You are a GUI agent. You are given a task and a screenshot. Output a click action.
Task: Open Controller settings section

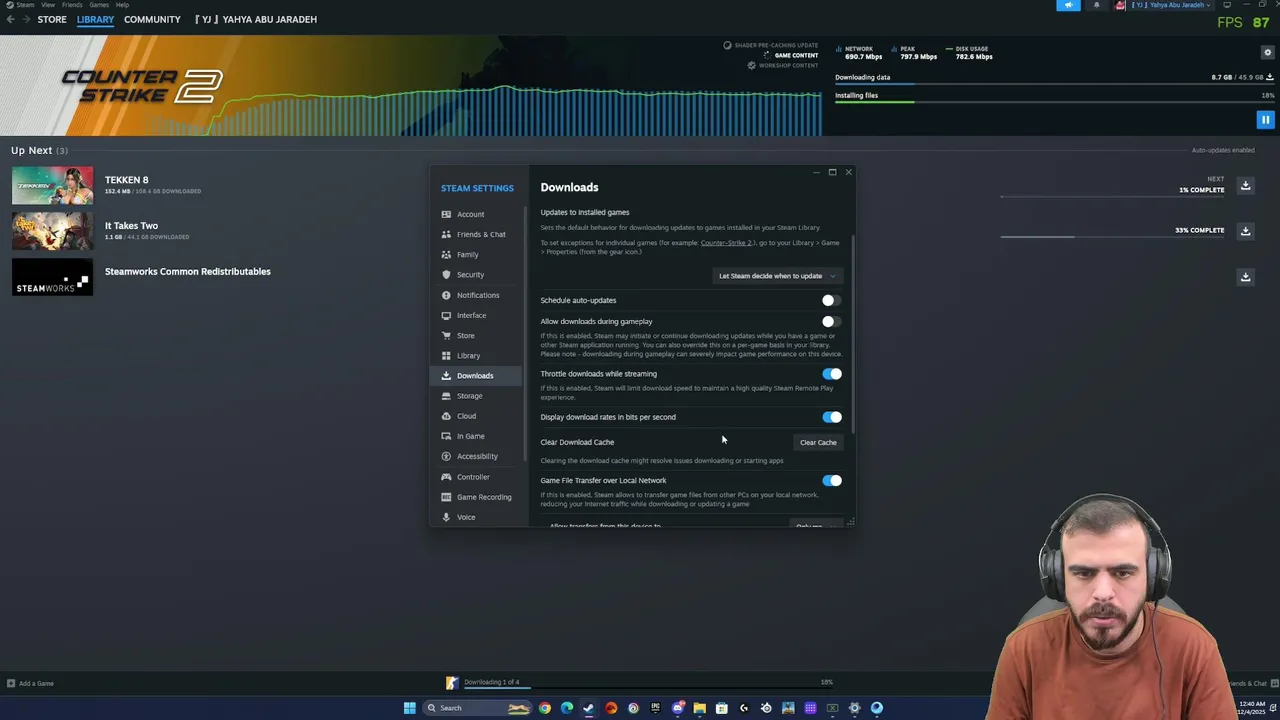pyautogui.click(x=475, y=477)
